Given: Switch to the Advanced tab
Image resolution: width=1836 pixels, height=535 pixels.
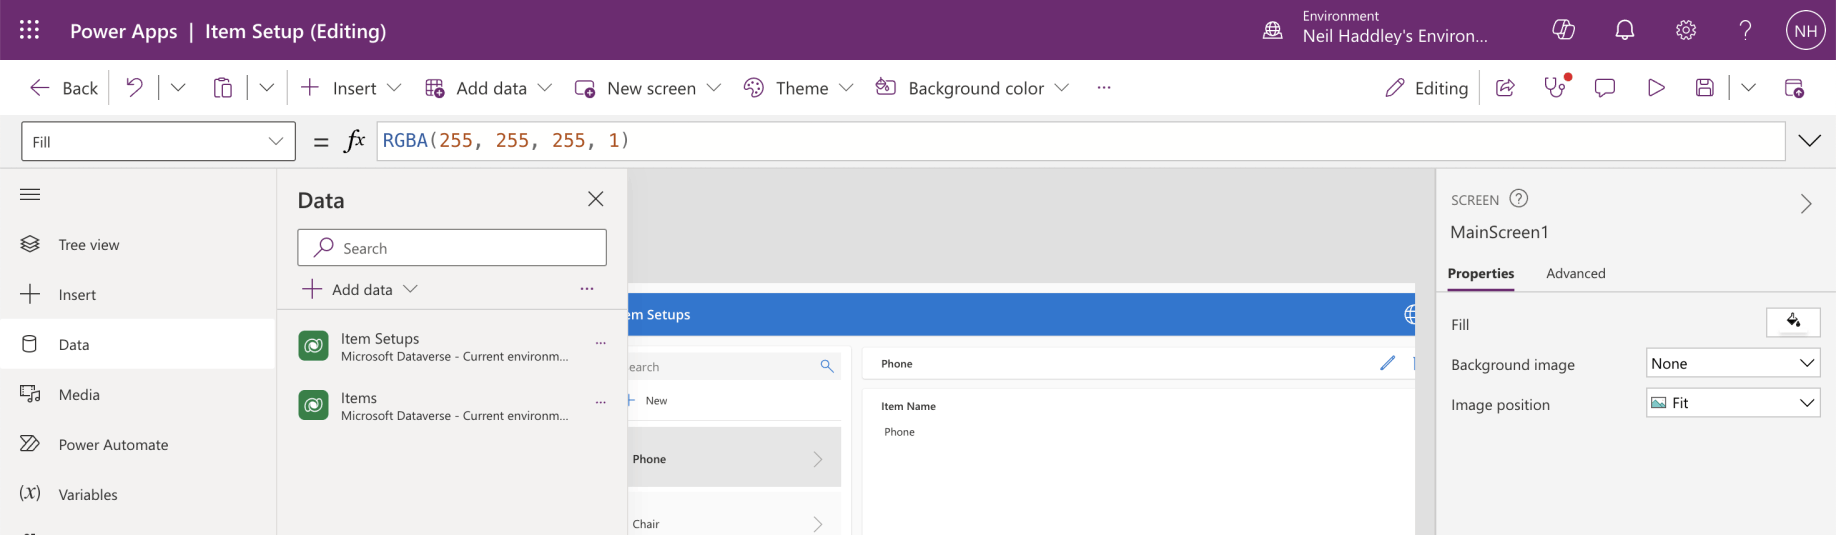Looking at the screenshot, I should 1575,273.
